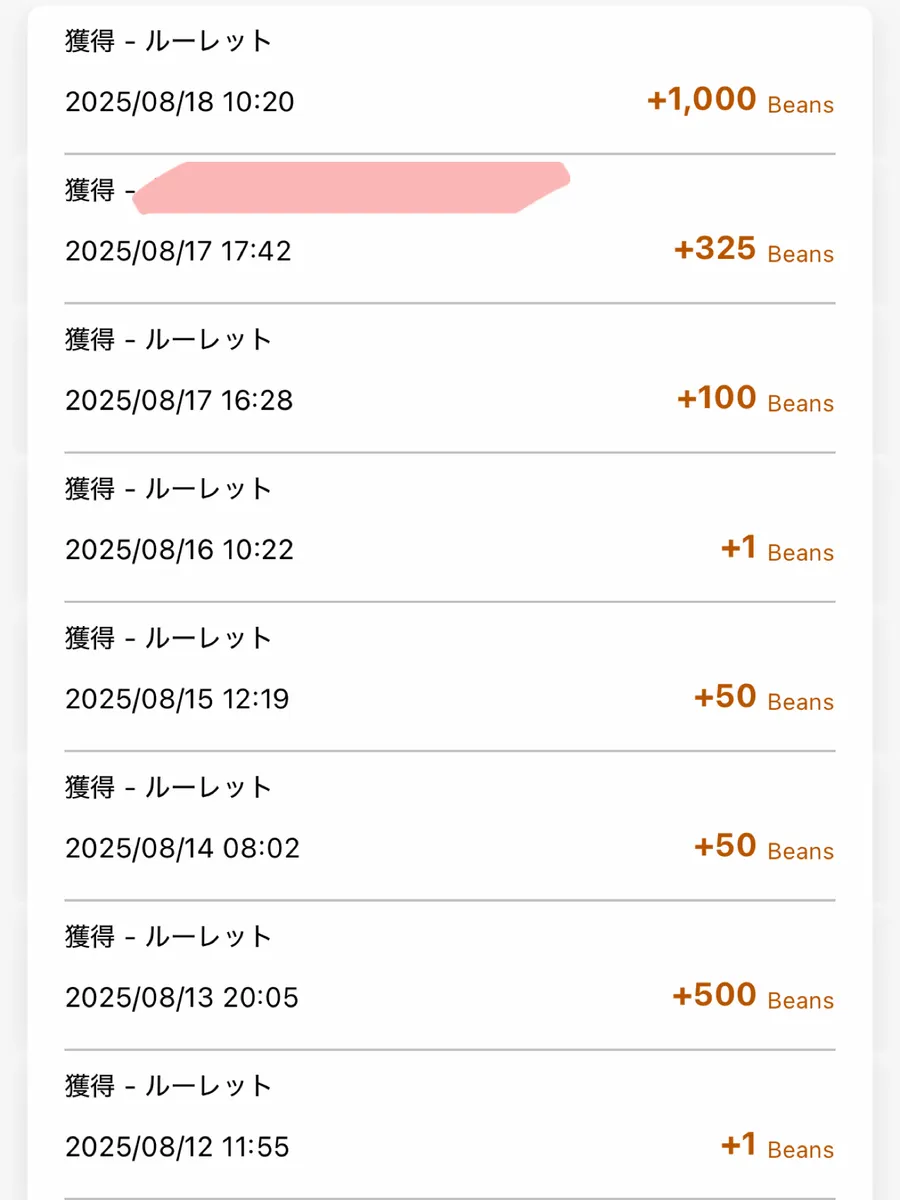Viewport: 900px width, 1200px height.
Task: Open the 2025/08/16 10:22 entry date
Action: (179, 550)
